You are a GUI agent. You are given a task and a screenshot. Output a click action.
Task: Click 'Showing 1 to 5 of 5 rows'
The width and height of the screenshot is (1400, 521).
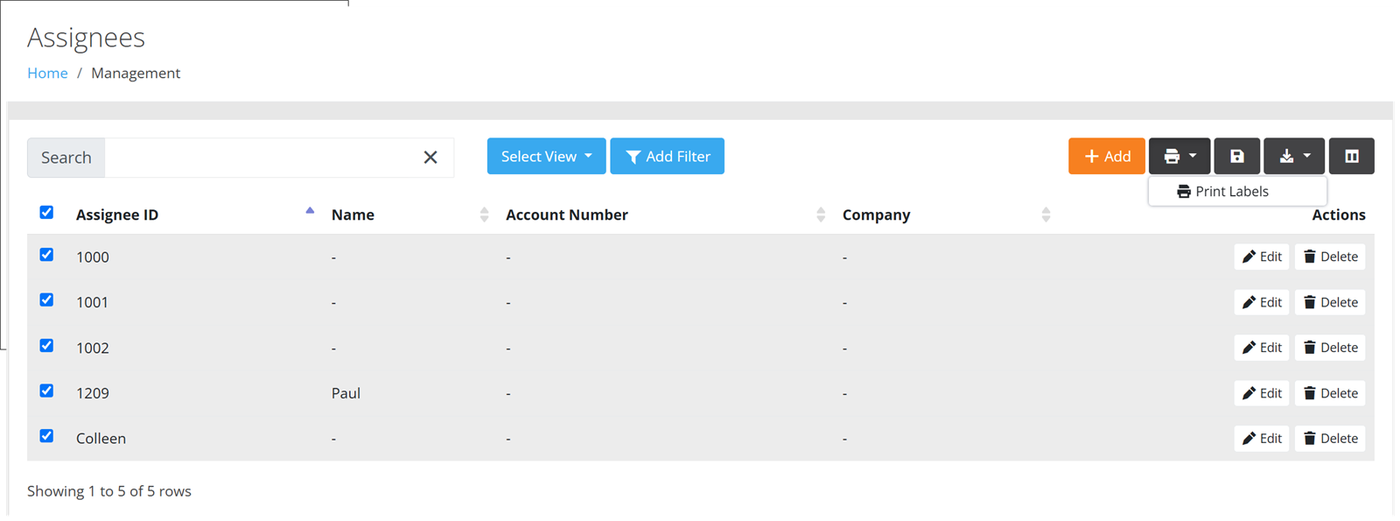click(109, 491)
